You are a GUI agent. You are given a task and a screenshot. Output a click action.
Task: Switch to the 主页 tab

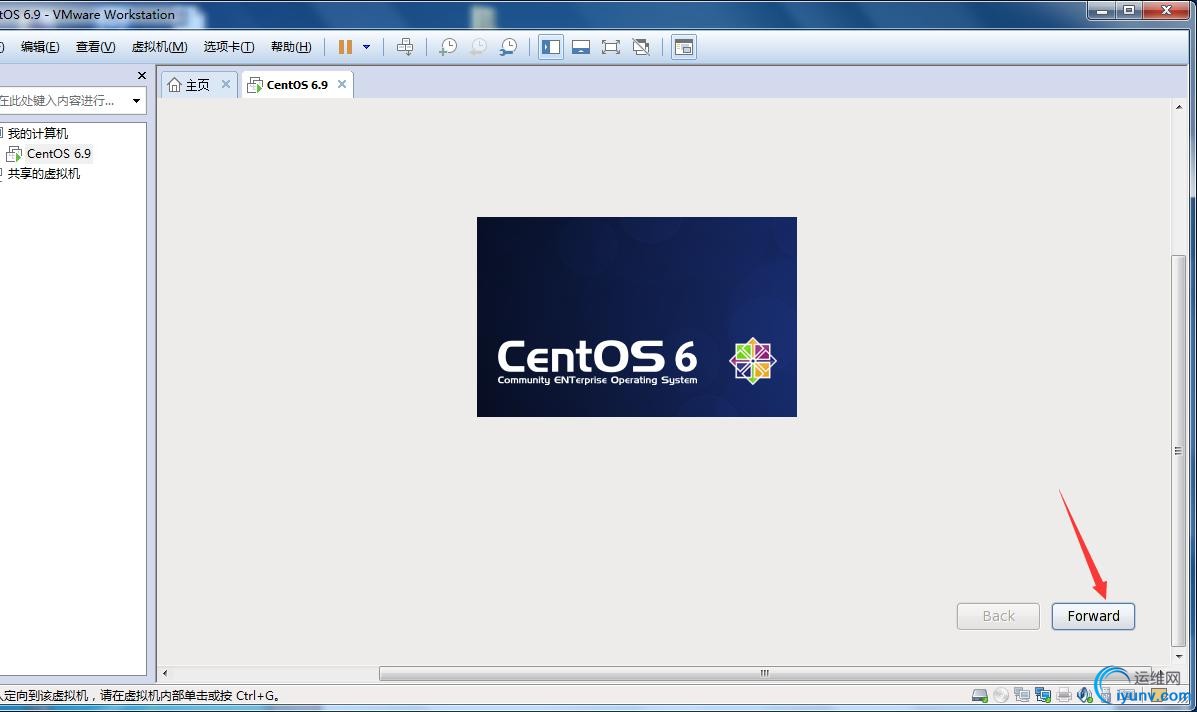[x=198, y=85]
